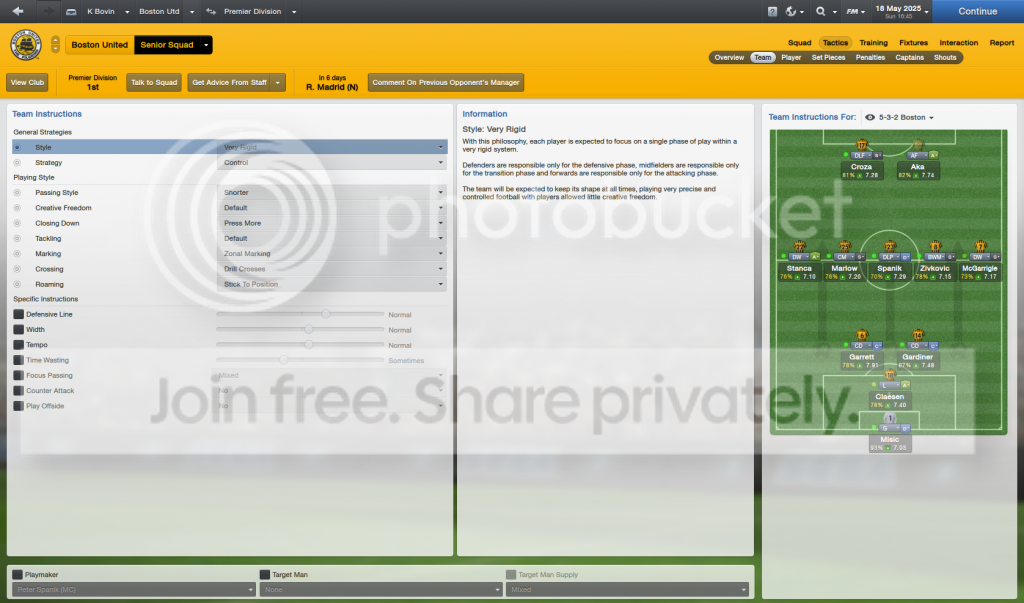The width and height of the screenshot is (1024, 603).
Task: Switch to the Training tab
Action: [873, 42]
